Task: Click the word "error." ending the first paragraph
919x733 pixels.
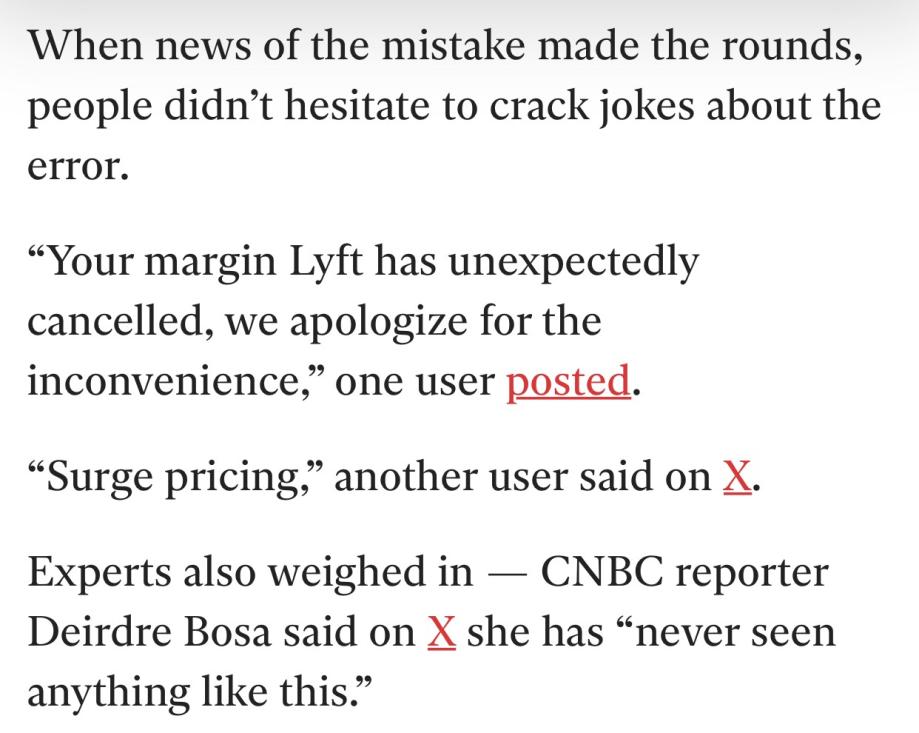Action: point(78,166)
